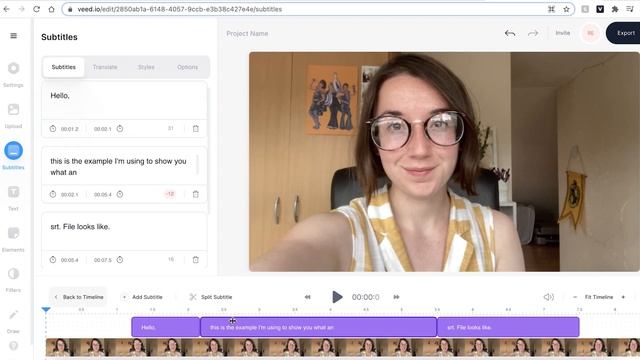The height and width of the screenshot is (360, 640).
Task: Open the hamburger menu in the sidebar
Action: click(x=13, y=36)
